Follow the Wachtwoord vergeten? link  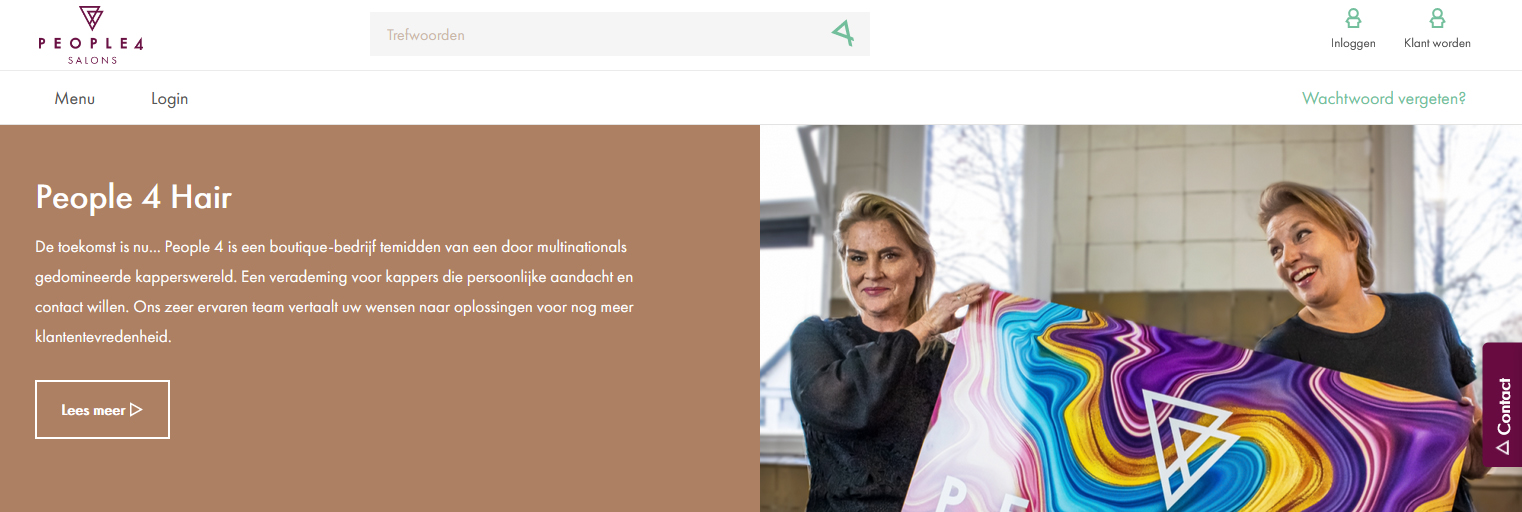[1384, 98]
